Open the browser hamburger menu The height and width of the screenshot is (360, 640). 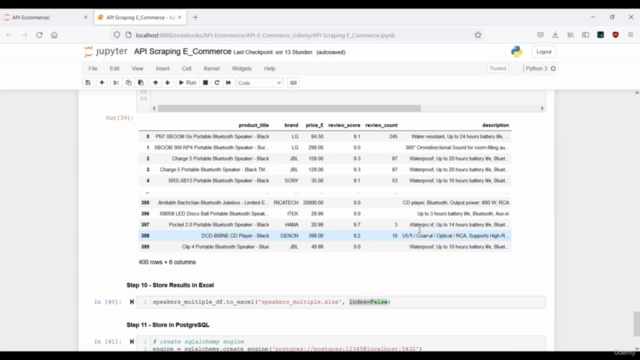click(631, 35)
